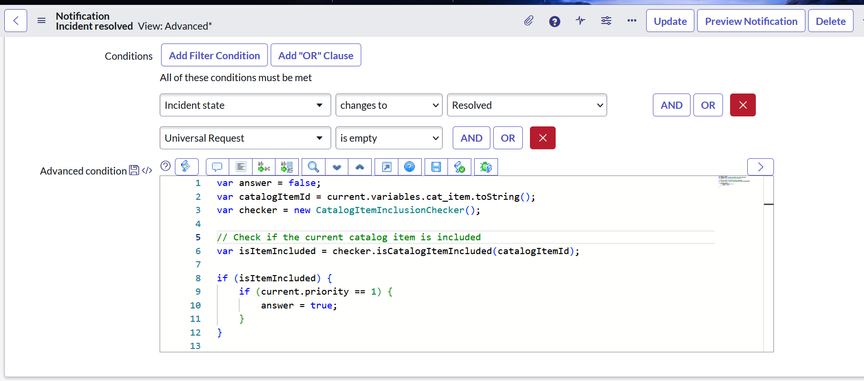Click the editor vertical scrollbar
Screen dimensions: 864x381
coord(769,264)
